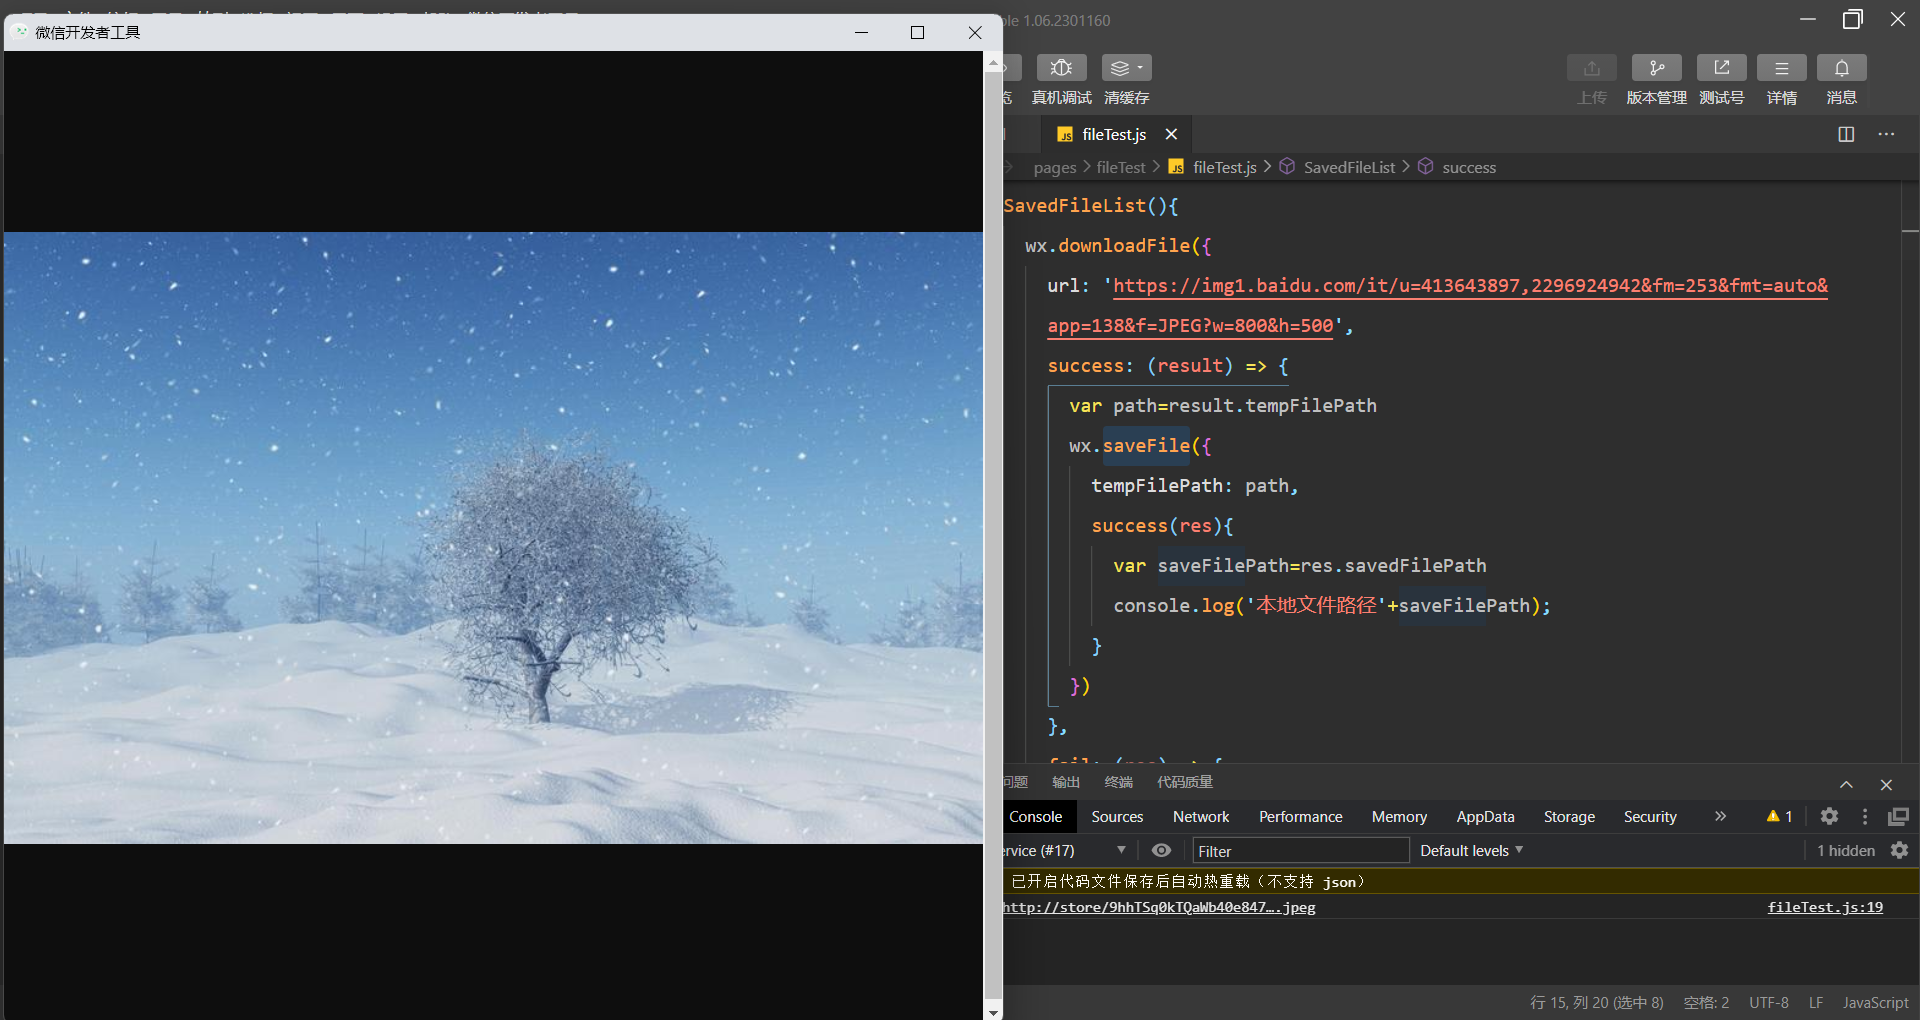The image size is (1920, 1020).
Task: Open DevTools customize vertical-dots menu
Action: point(1864,816)
